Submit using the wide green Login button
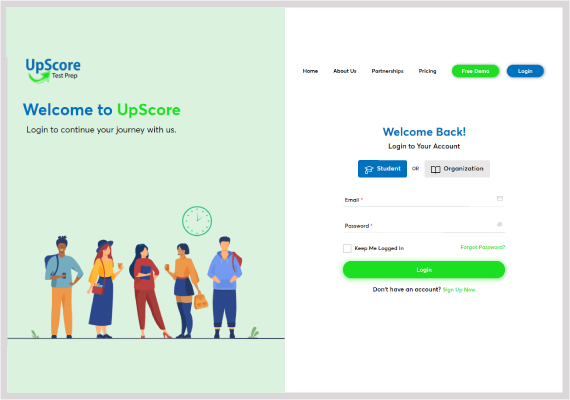Screen dimensions: 570x400 tap(424, 269)
